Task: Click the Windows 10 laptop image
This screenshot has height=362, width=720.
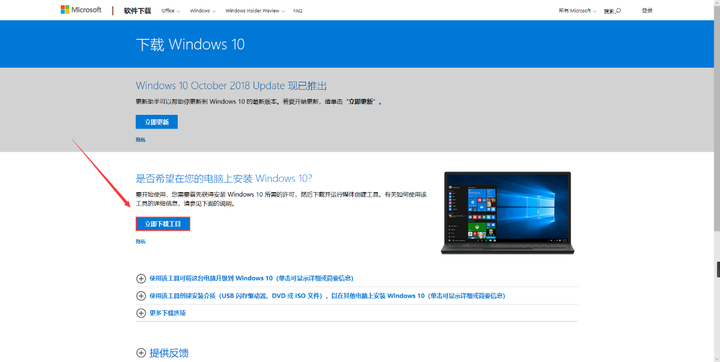Action: [x=507, y=213]
